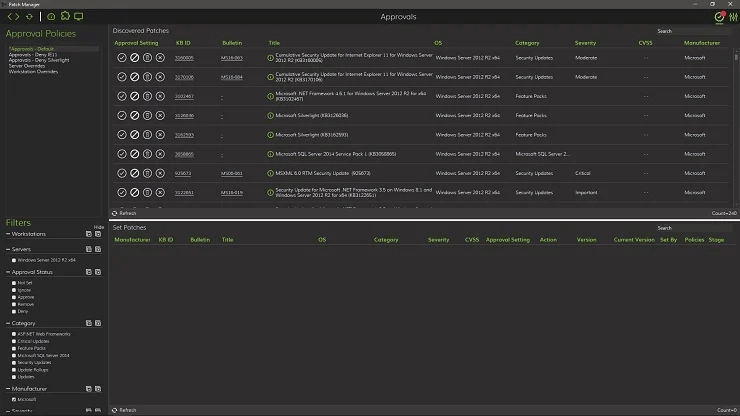
Task: Click the Set Patches search field
Action: point(694,228)
